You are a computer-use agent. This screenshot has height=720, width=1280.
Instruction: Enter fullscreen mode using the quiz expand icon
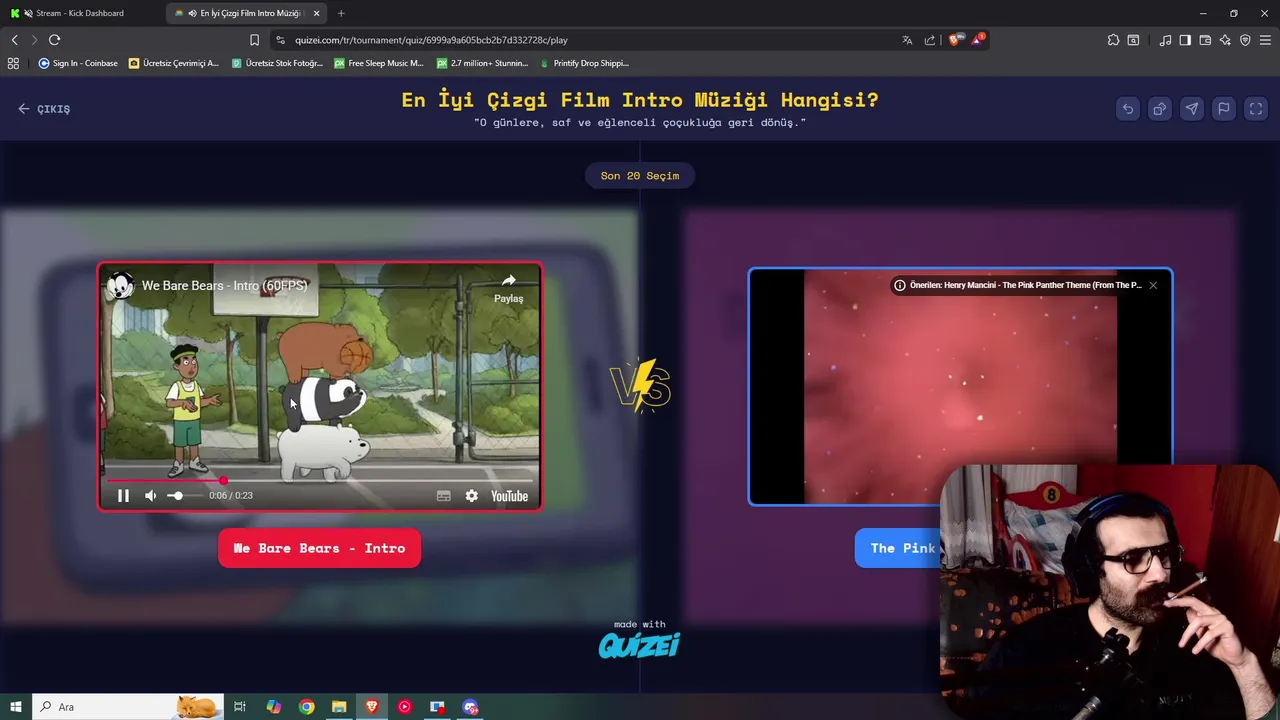(1256, 109)
